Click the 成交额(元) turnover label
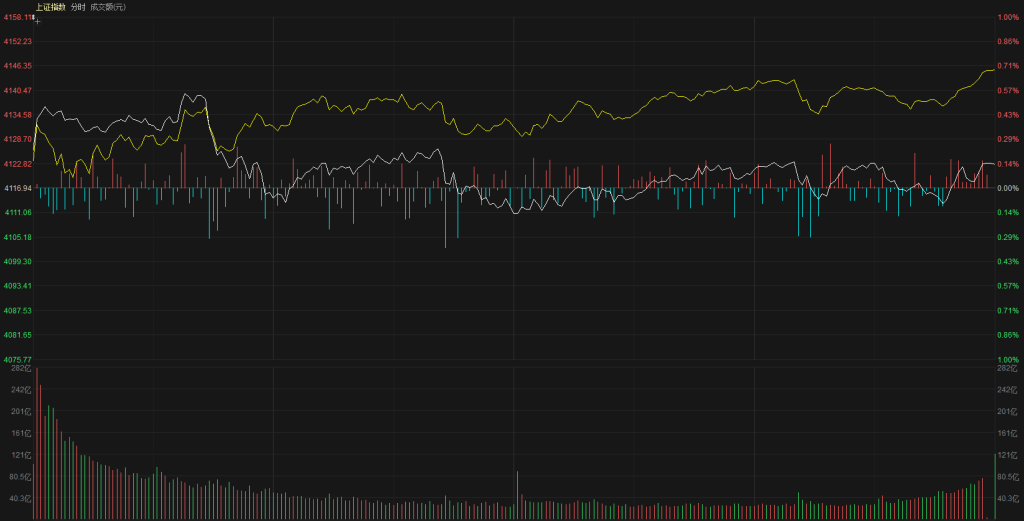Screen dimensions: 1024x521 point(108,7)
